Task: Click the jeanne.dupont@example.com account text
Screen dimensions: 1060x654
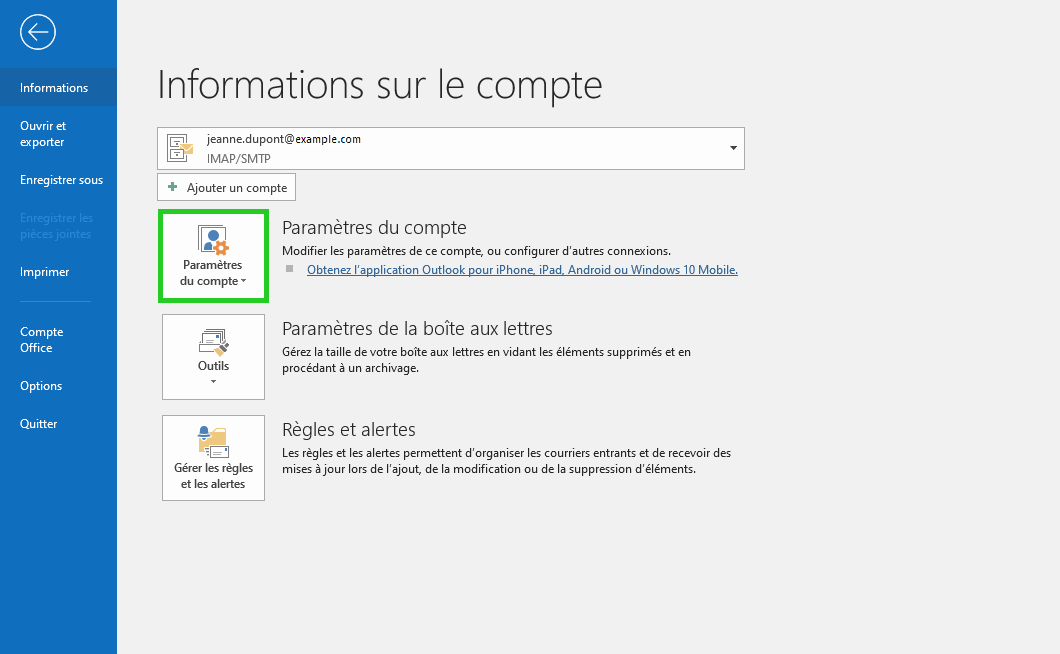Action: [x=284, y=139]
